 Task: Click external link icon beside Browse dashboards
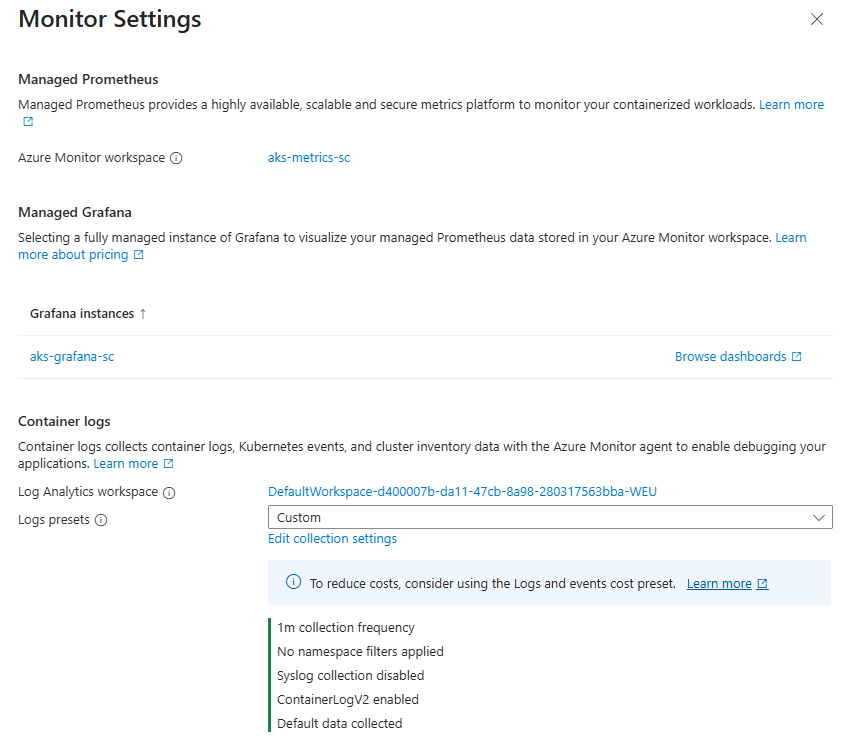pos(797,357)
